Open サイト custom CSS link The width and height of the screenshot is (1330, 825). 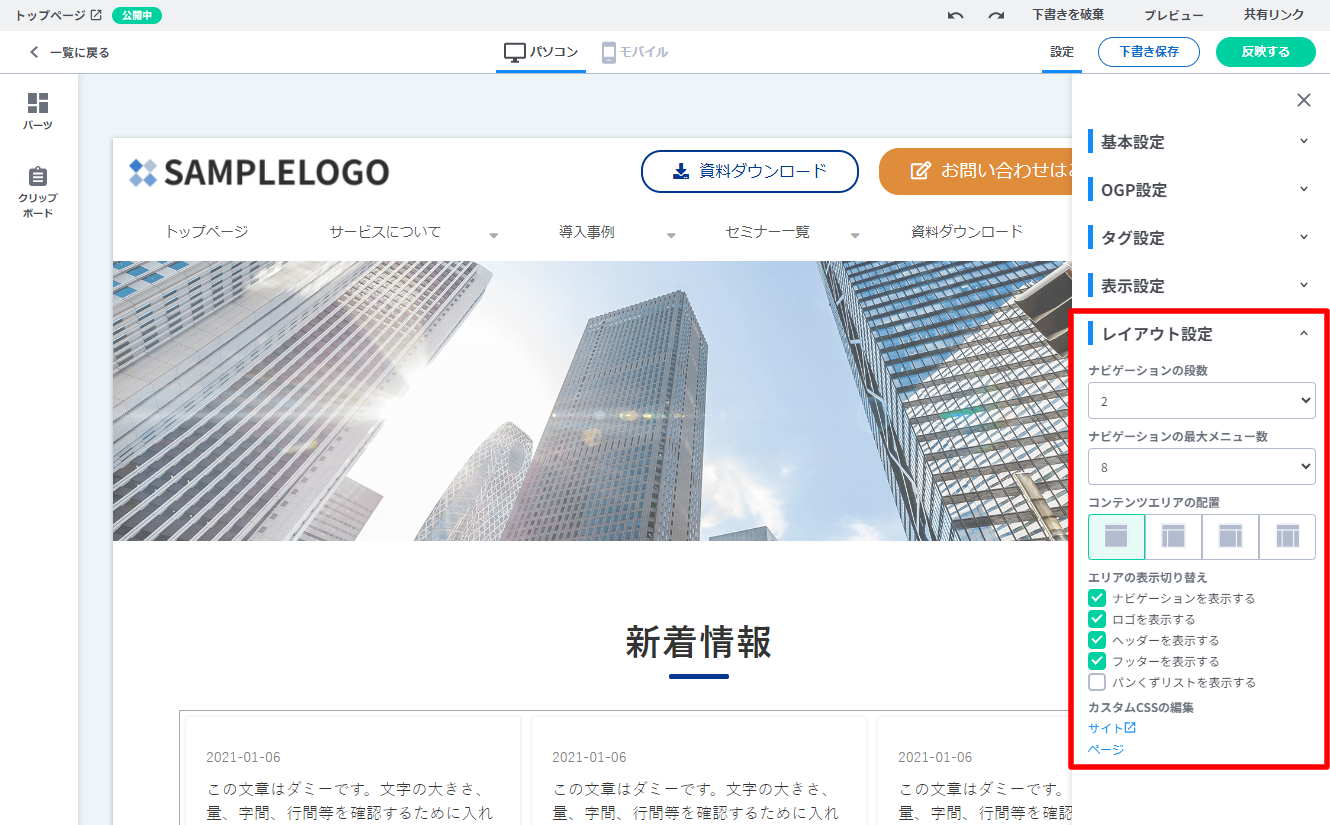click(x=1105, y=728)
